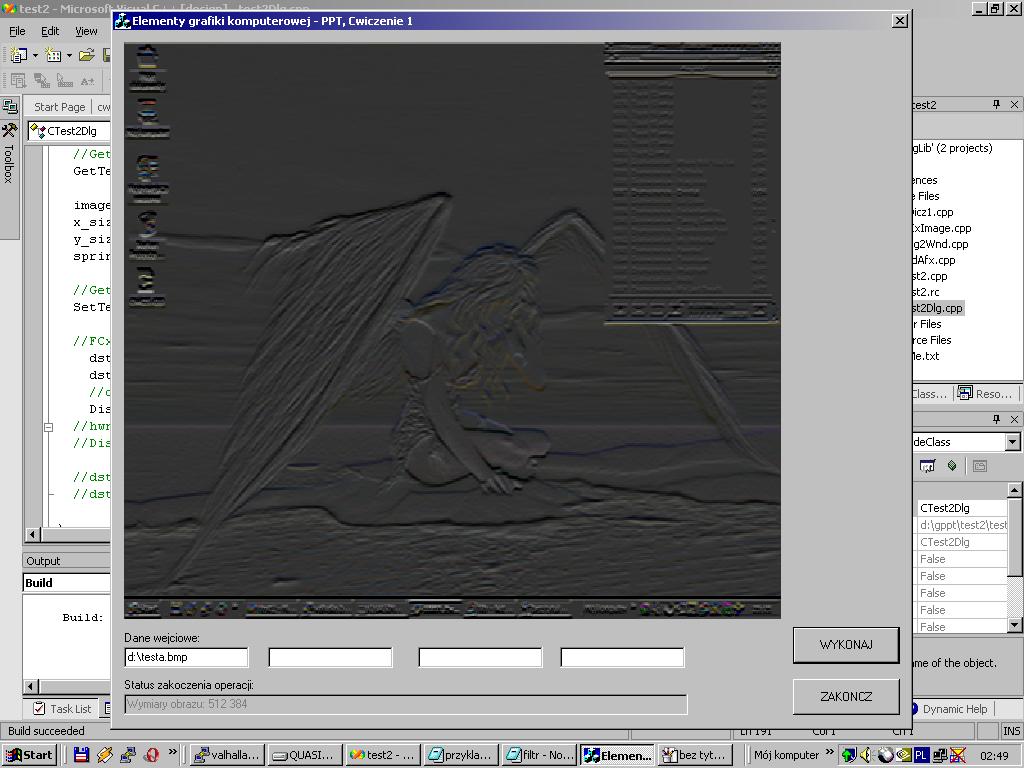Click the input field containing d:\testa.bmp

pos(186,657)
